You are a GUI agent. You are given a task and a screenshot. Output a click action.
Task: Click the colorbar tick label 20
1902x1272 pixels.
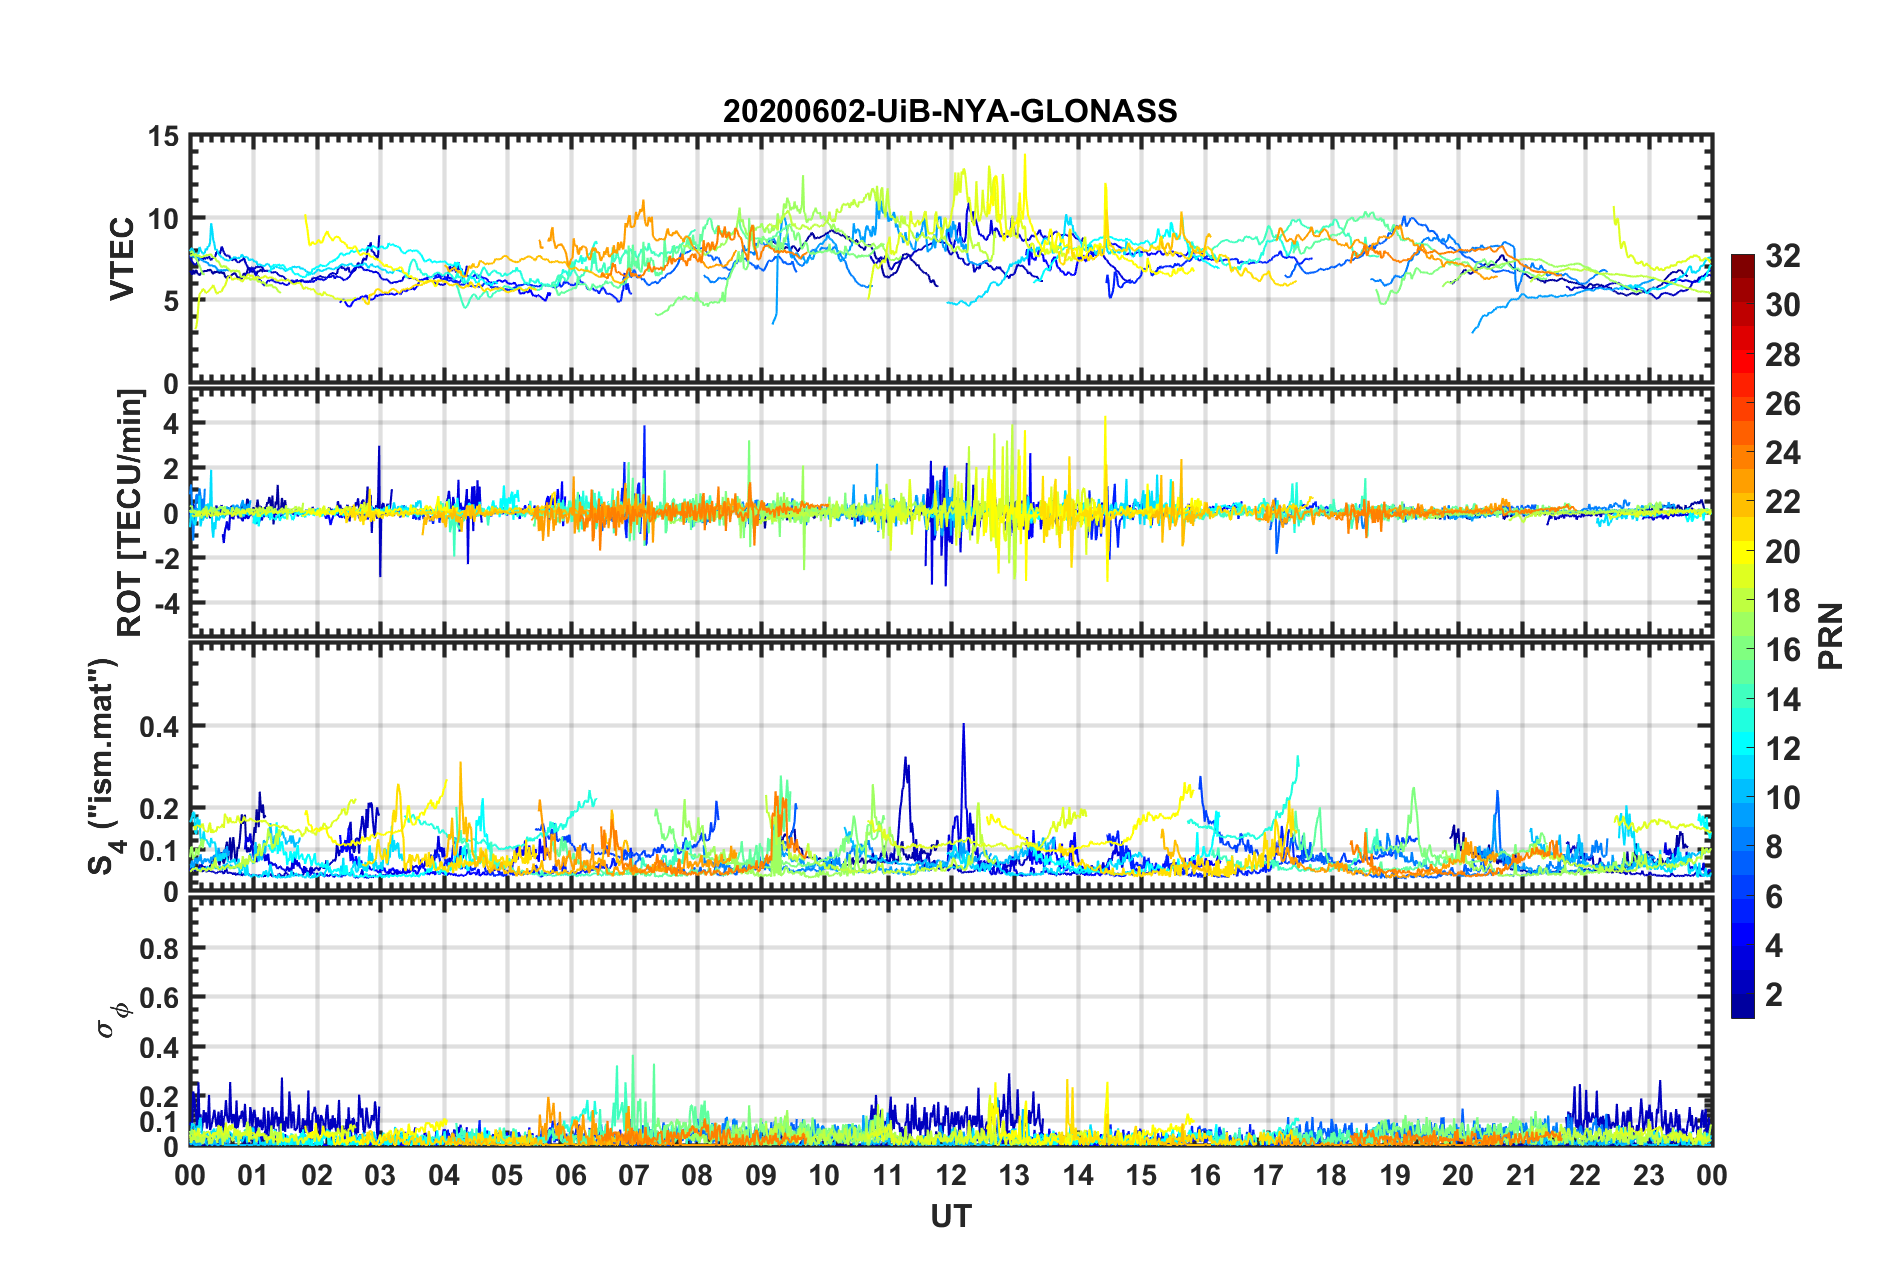click(x=1783, y=552)
